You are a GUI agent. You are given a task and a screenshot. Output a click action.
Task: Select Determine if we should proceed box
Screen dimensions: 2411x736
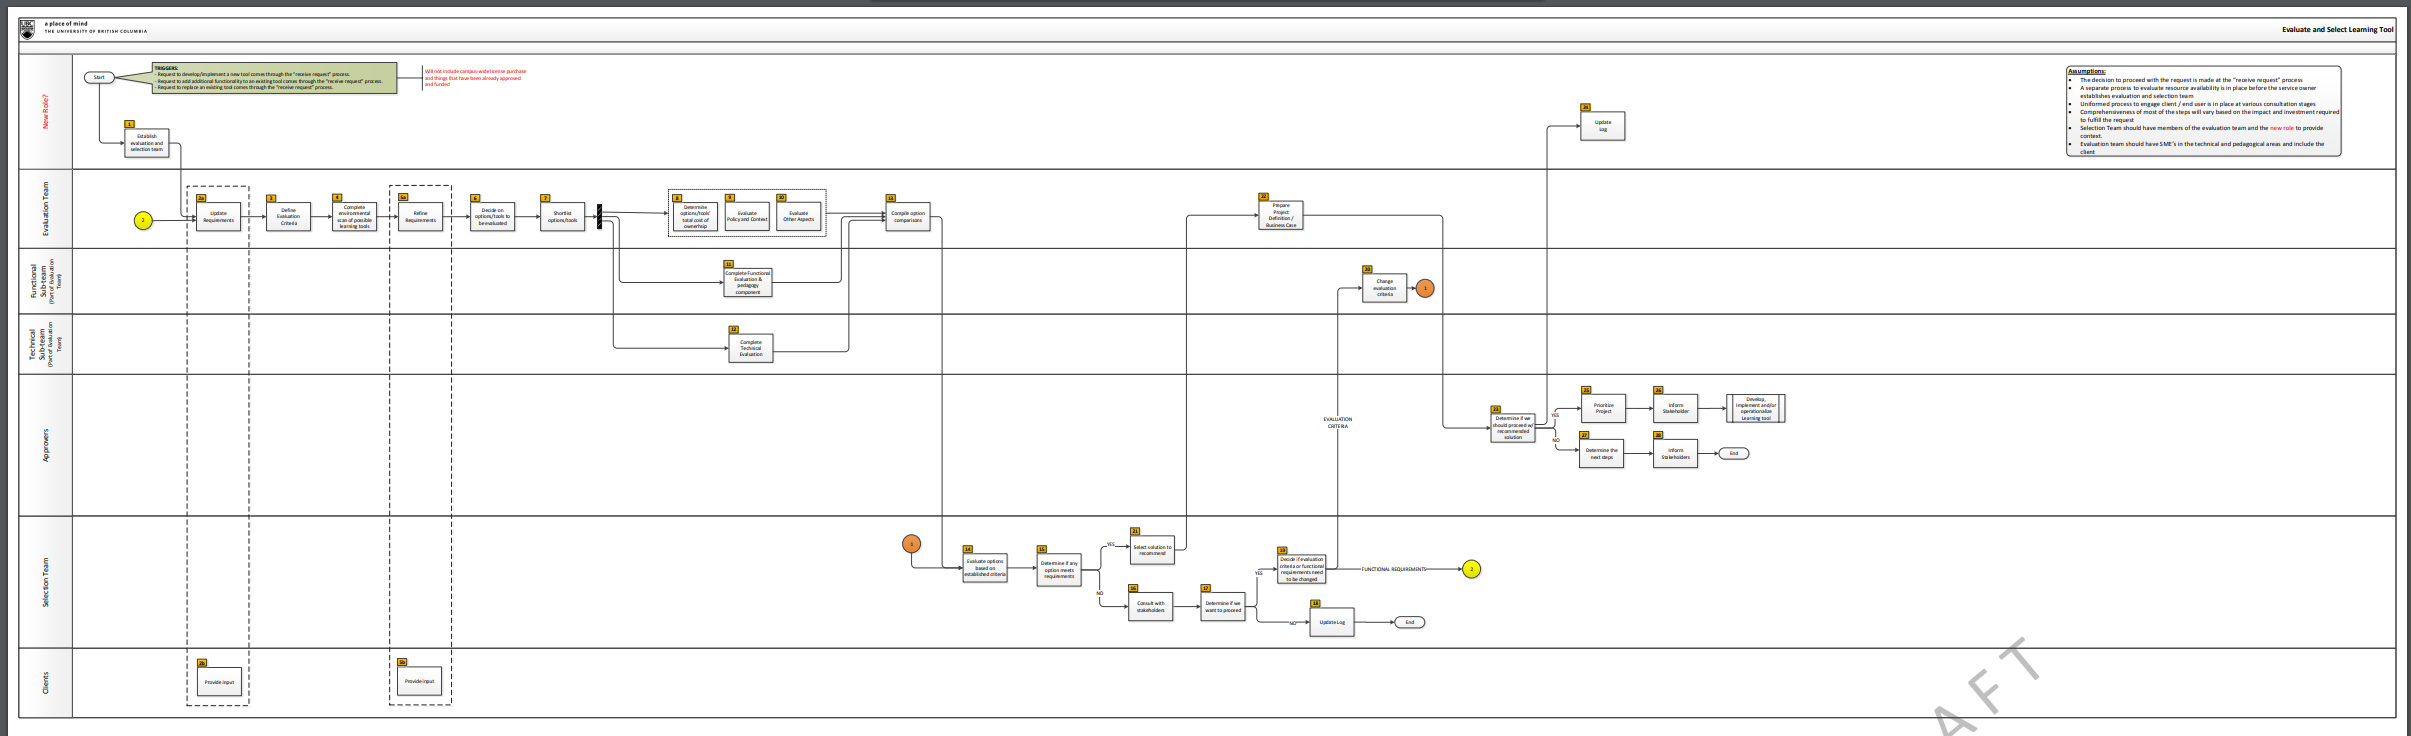[x=1513, y=428]
